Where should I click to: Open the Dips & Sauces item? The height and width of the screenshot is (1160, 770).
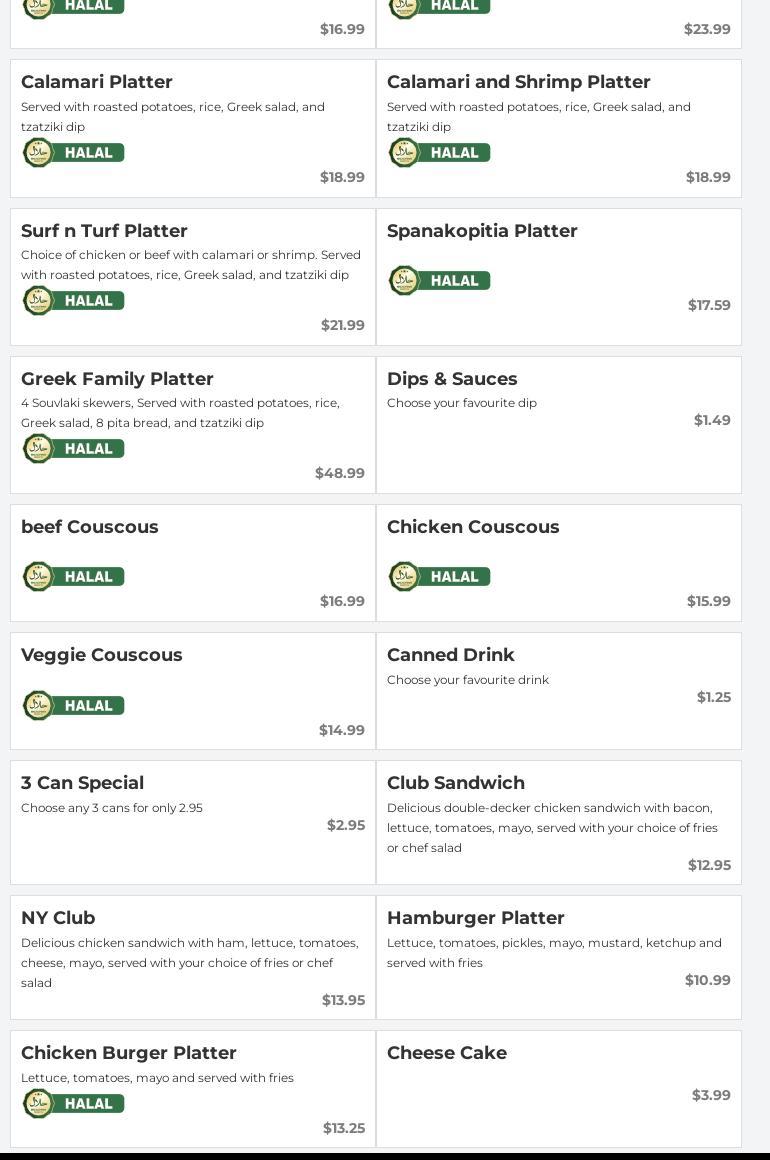(452, 379)
